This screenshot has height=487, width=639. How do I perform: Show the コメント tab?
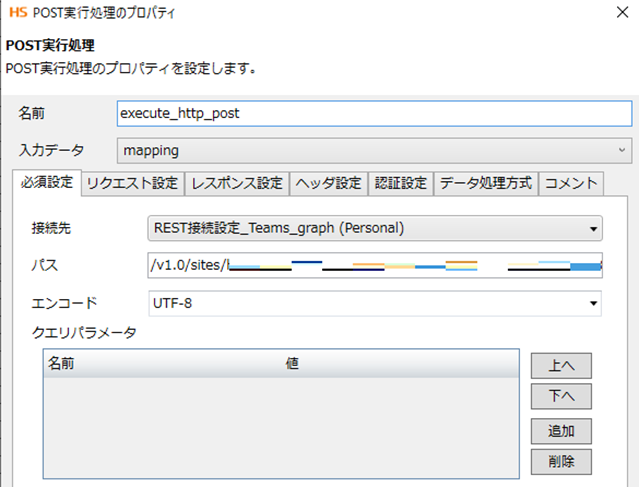click(570, 183)
